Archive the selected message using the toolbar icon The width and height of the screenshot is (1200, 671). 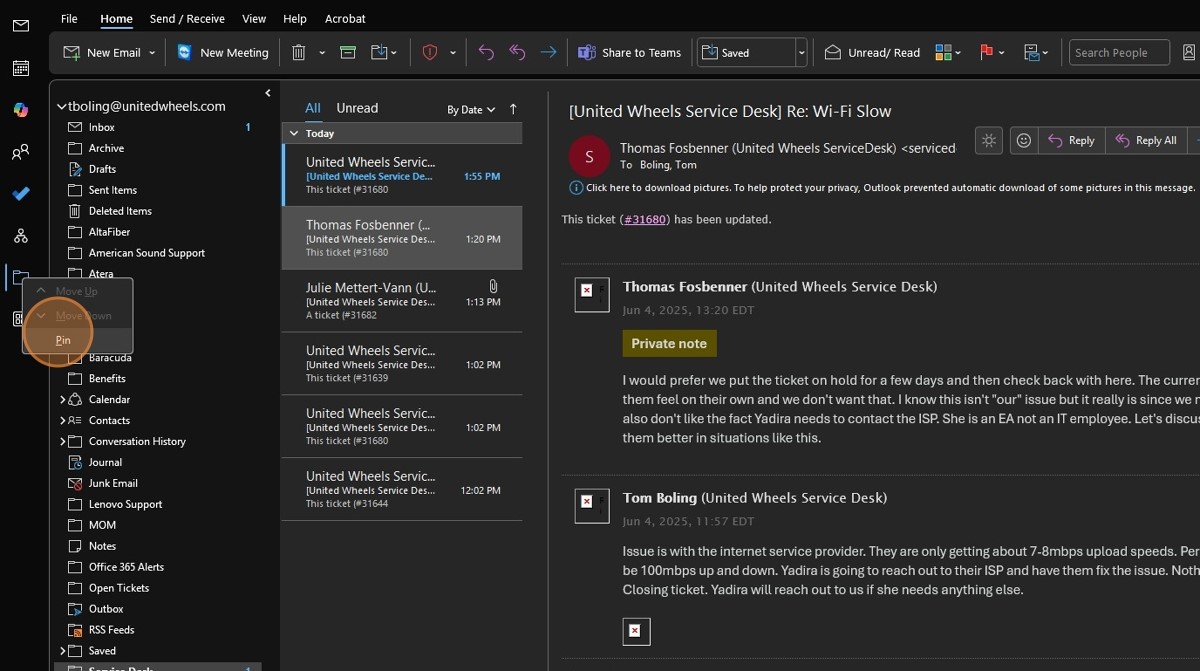point(347,53)
